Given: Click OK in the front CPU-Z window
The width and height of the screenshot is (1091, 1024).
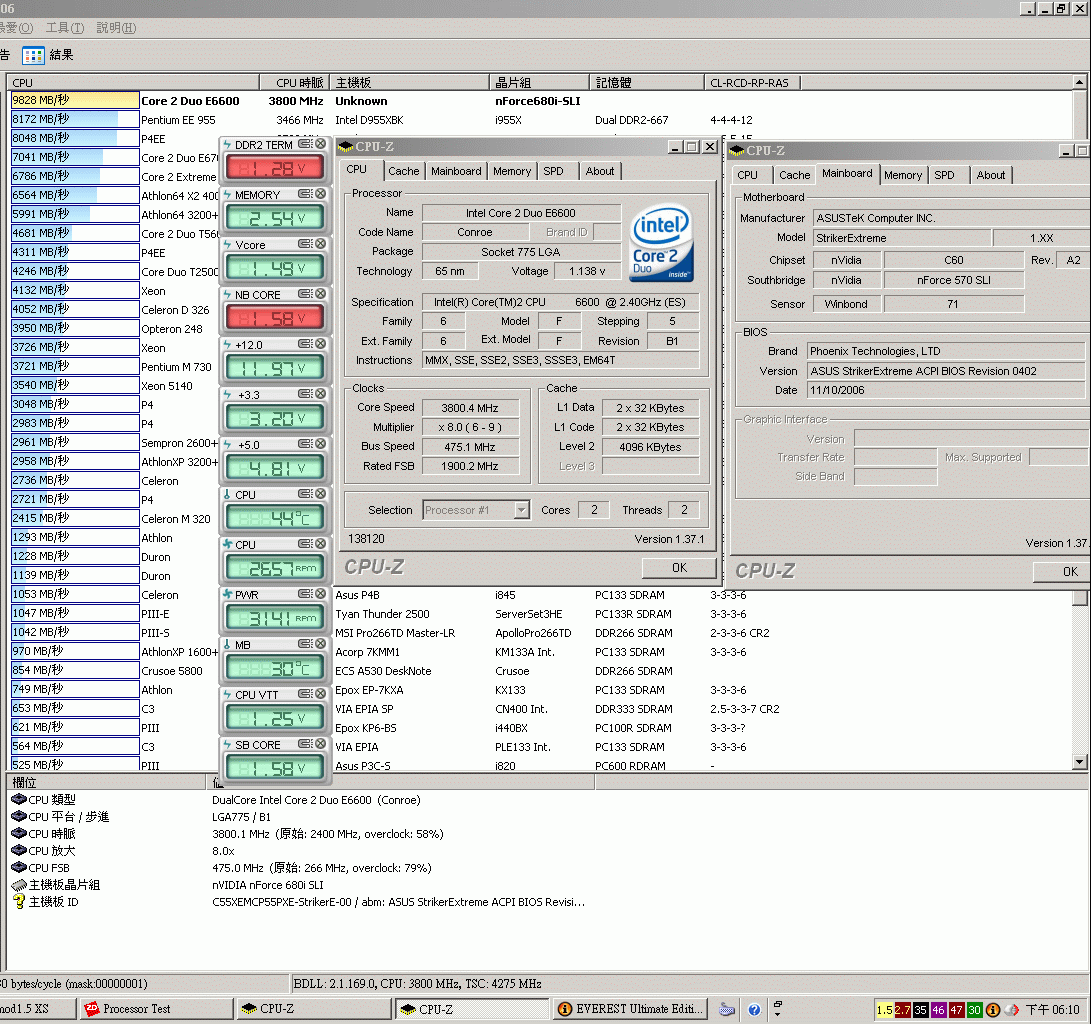Looking at the screenshot, I should 679,568.
